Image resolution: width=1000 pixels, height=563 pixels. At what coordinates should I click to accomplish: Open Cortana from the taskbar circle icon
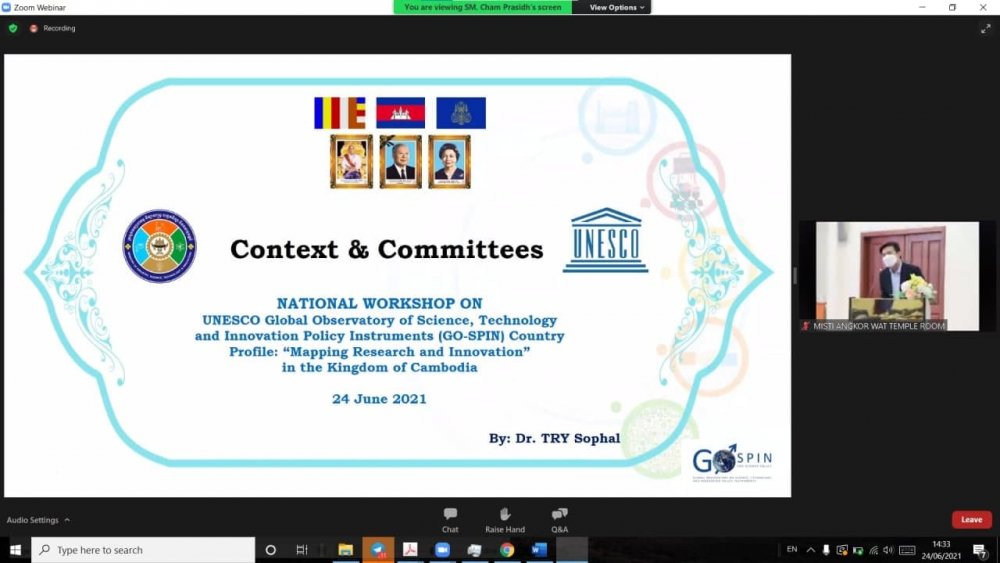tap(270, 550)
